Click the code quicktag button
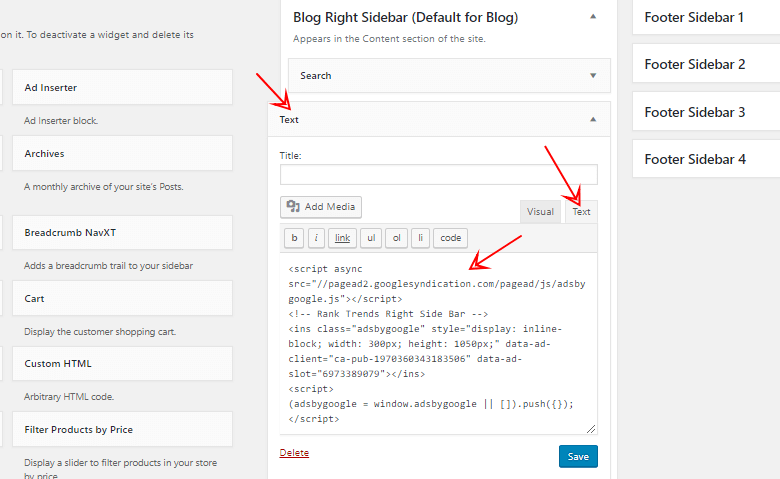Viewport: 780px width, 479px height. click(451, 238)
